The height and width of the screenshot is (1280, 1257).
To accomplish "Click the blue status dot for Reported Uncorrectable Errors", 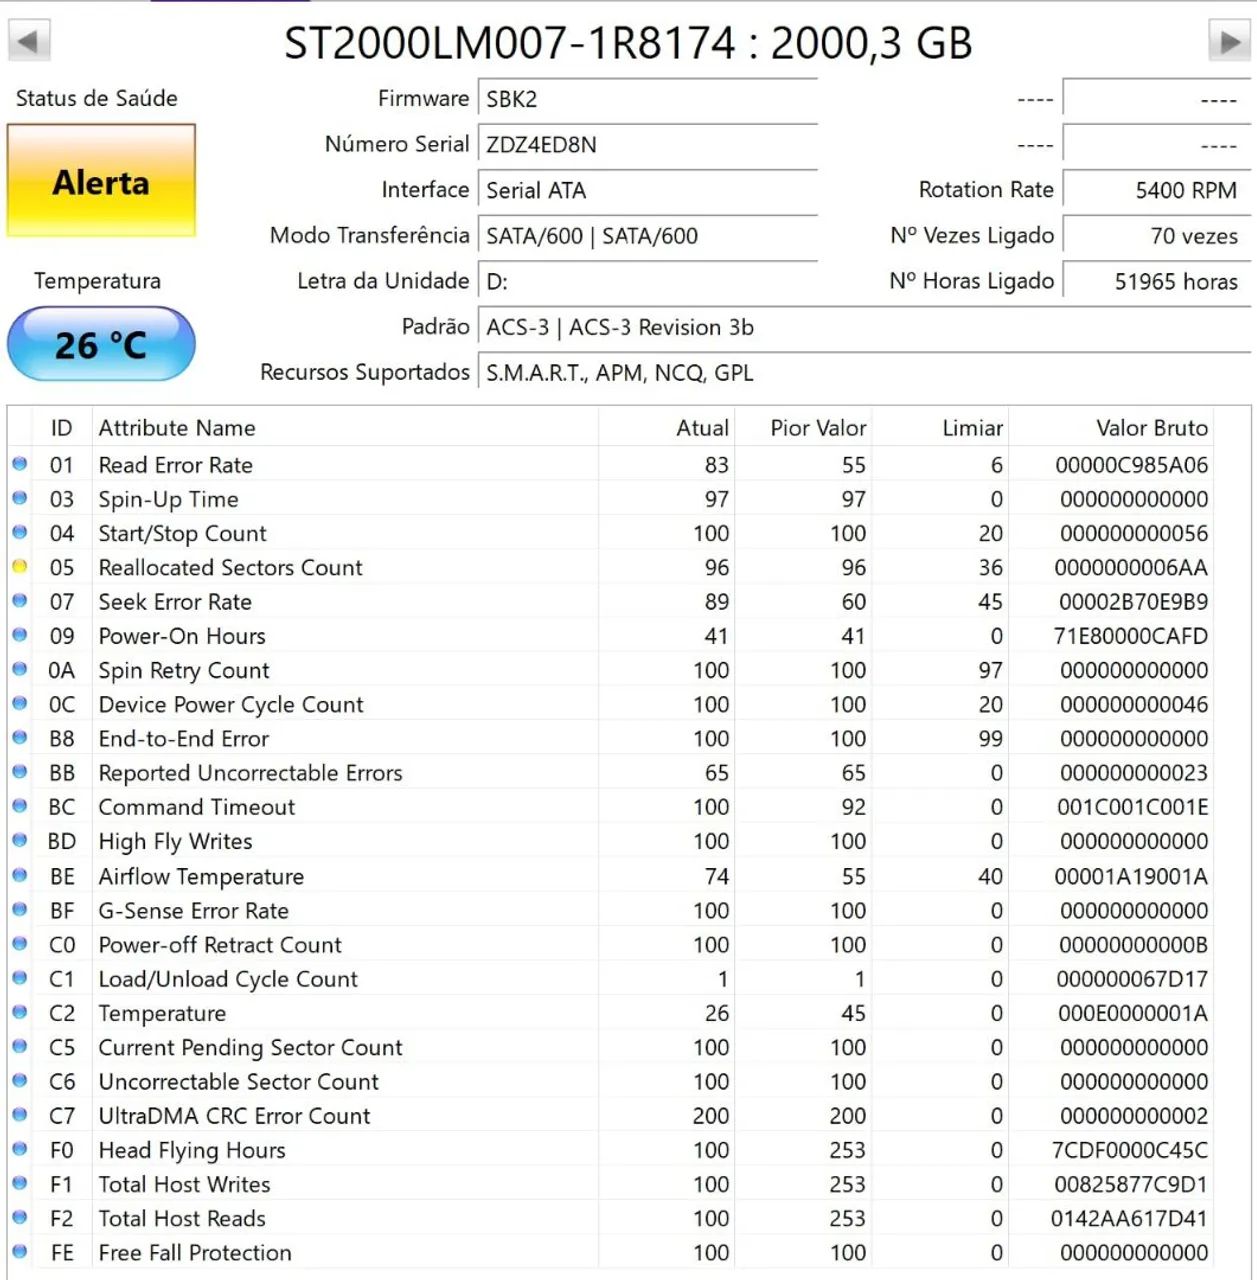I will pos(19,772).
